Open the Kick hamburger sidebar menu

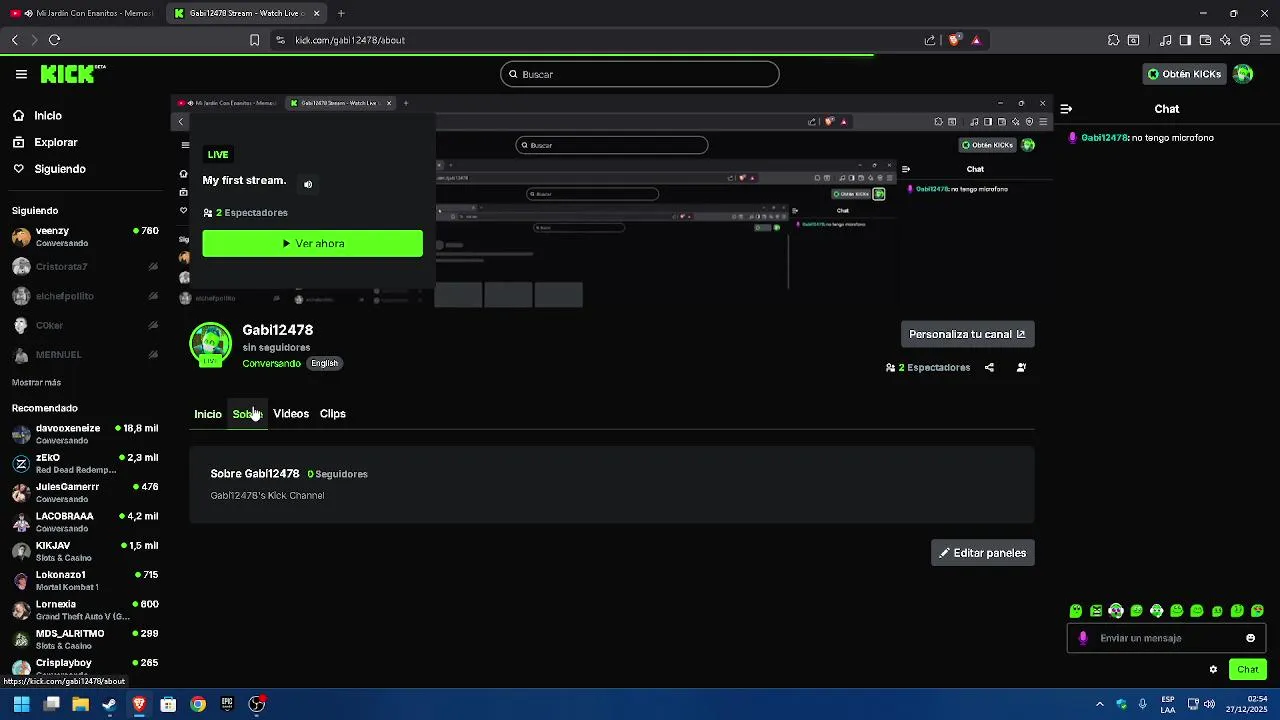pyautogui.click(x=21, y=74)
